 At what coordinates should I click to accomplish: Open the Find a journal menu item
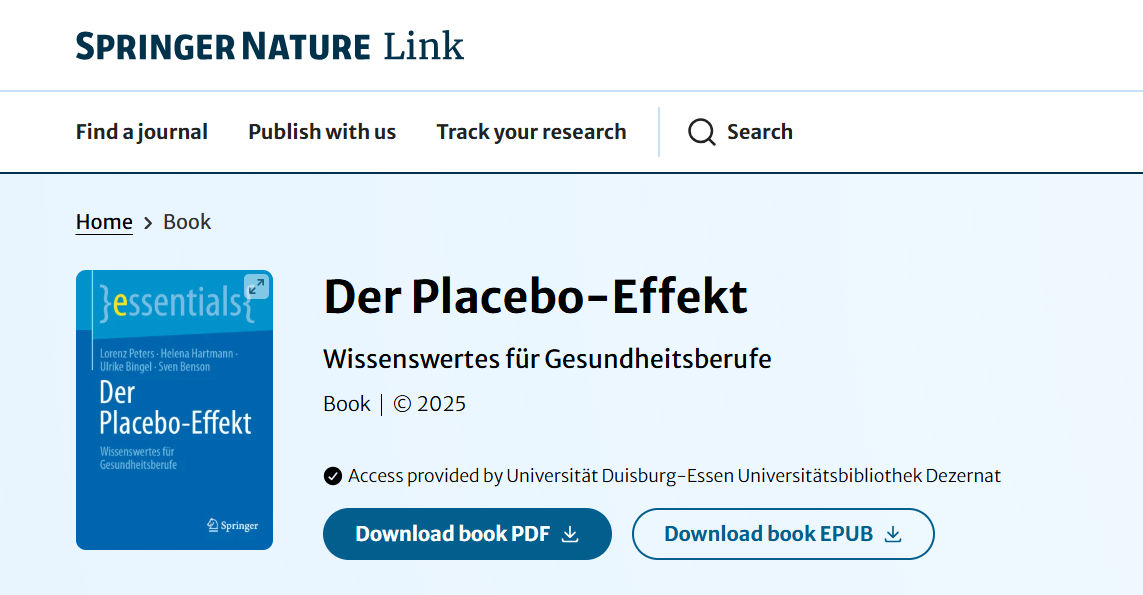[142, 132]
